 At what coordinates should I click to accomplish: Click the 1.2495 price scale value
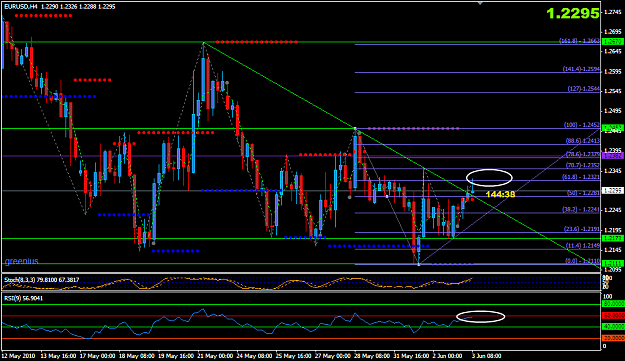(x=613, y=111)
